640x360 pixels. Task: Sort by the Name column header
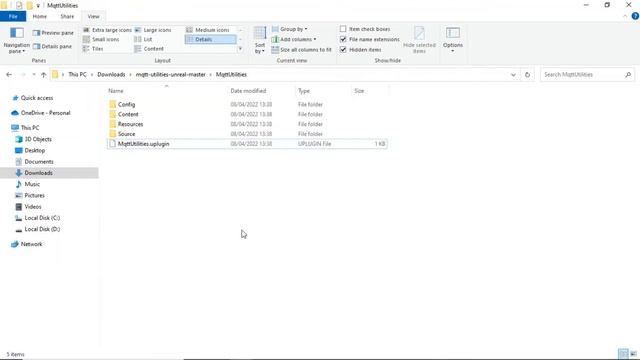click(116, 91)
